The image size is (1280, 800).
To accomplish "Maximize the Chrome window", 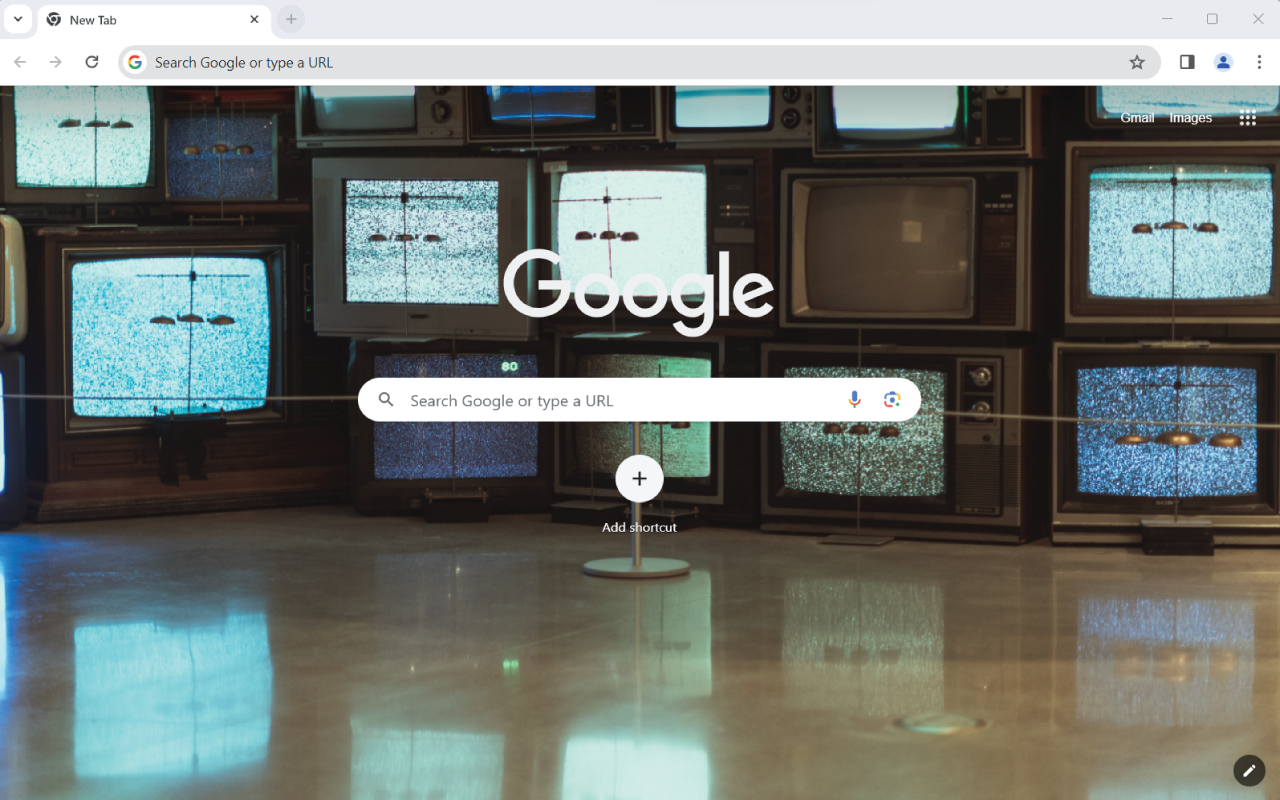I will pyautogui.click(x=1212, y=19).
